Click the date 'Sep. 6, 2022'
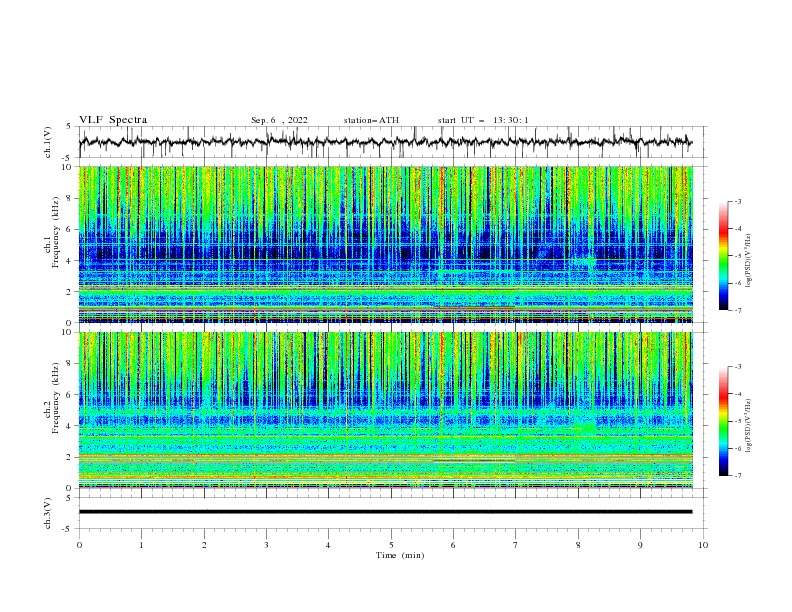The height and width of the screenshot is (612, 792). pyautogui.click(x=279, y=120)
